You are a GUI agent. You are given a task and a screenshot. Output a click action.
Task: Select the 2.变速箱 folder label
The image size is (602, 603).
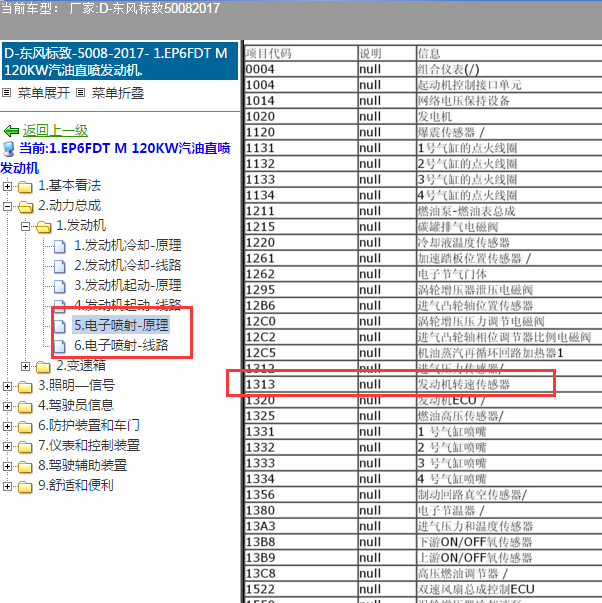click(x=81, y=365)
